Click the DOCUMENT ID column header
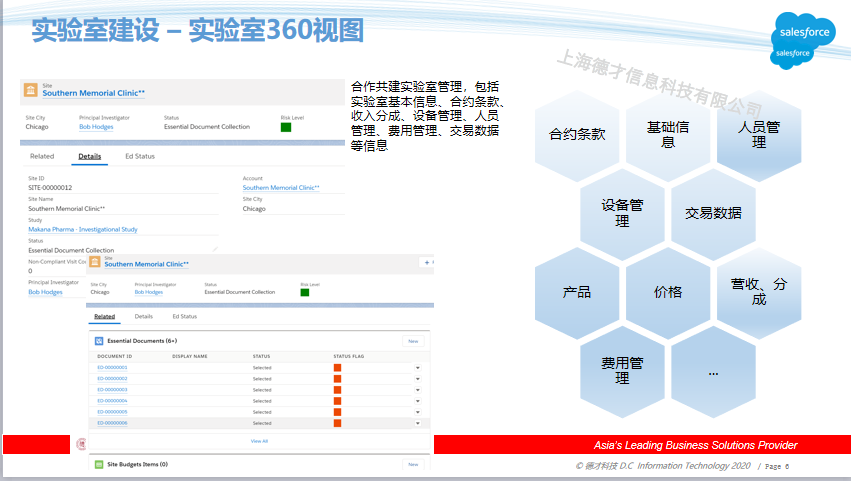The width and height of the screenshot is (851, 481). coord(115,357)
